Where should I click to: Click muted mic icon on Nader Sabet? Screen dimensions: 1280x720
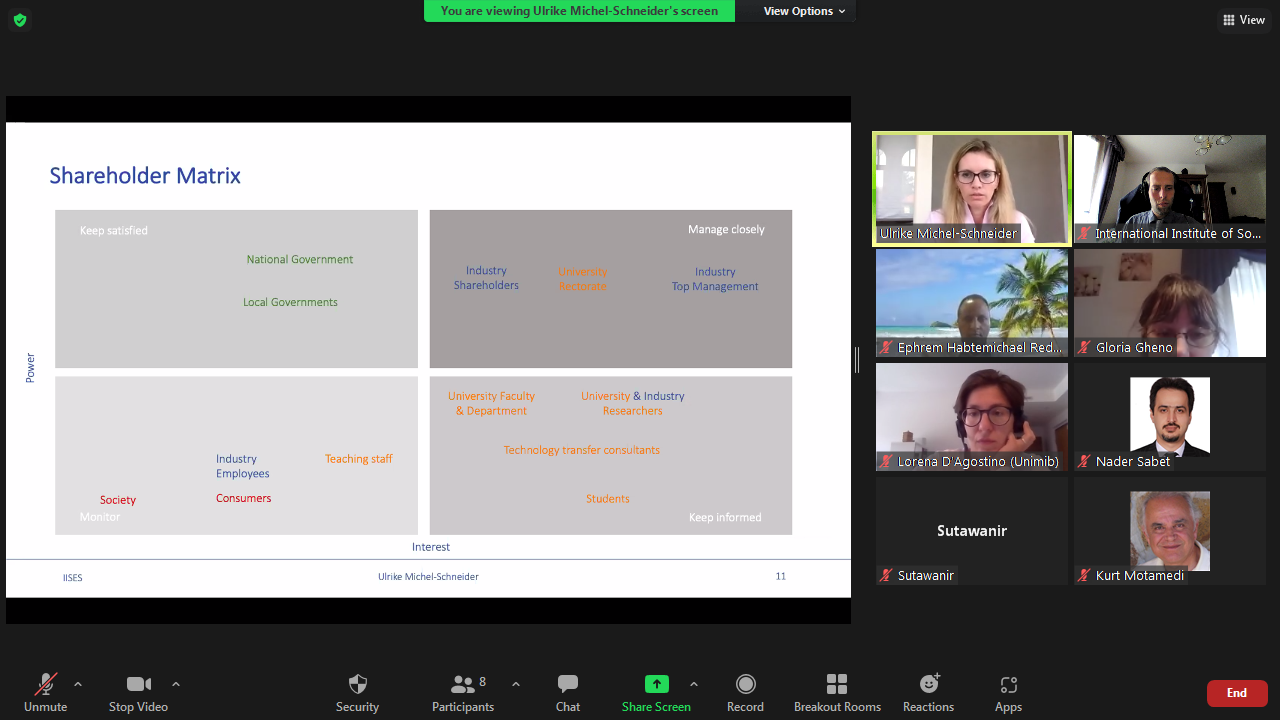pyautogui.click(x=1084, y=462)
